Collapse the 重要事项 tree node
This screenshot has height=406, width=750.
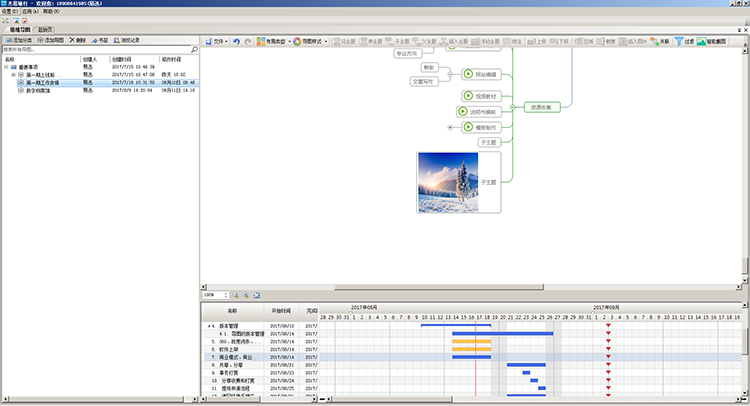pos(6,66)
